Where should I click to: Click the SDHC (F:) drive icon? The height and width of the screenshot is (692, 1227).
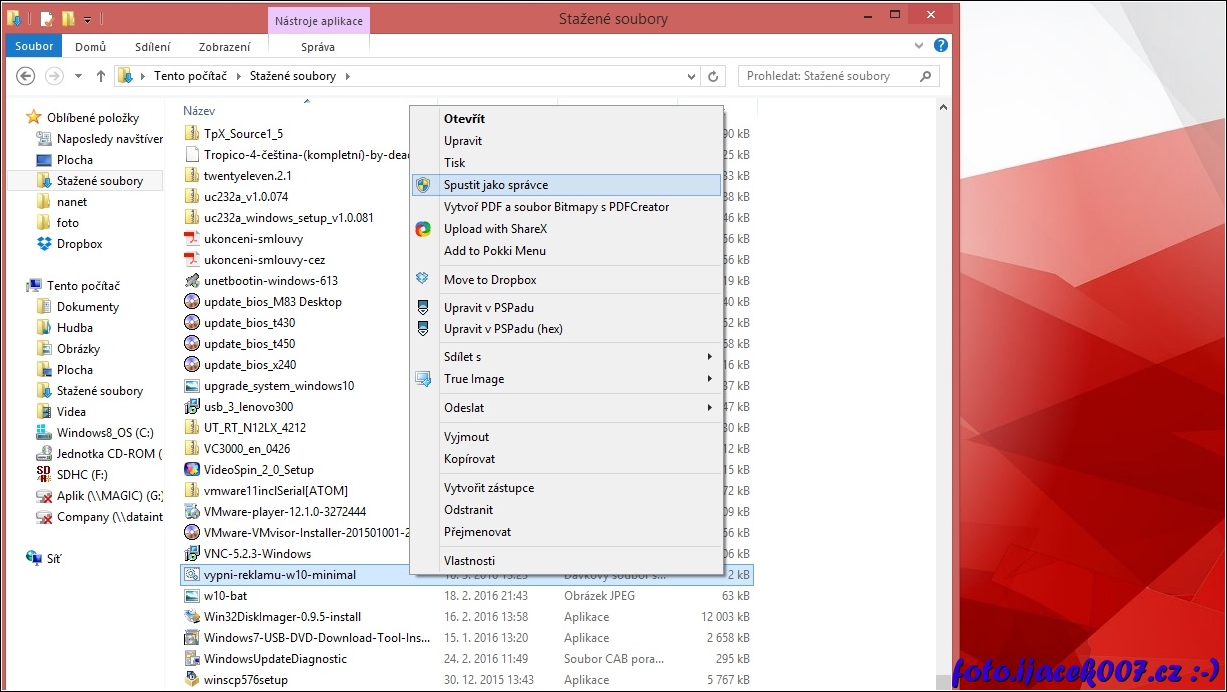pos(44,475)
